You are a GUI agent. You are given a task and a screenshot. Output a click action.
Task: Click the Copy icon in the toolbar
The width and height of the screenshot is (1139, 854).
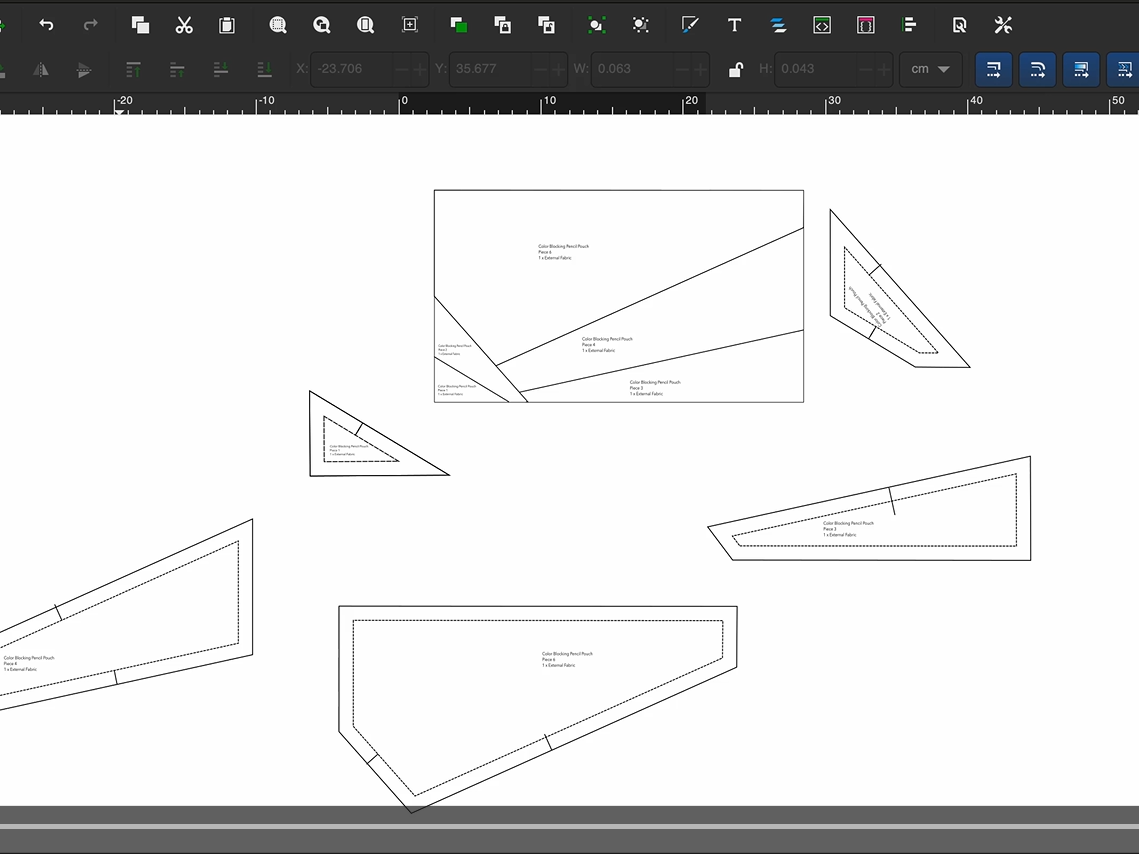pos(140,25)
